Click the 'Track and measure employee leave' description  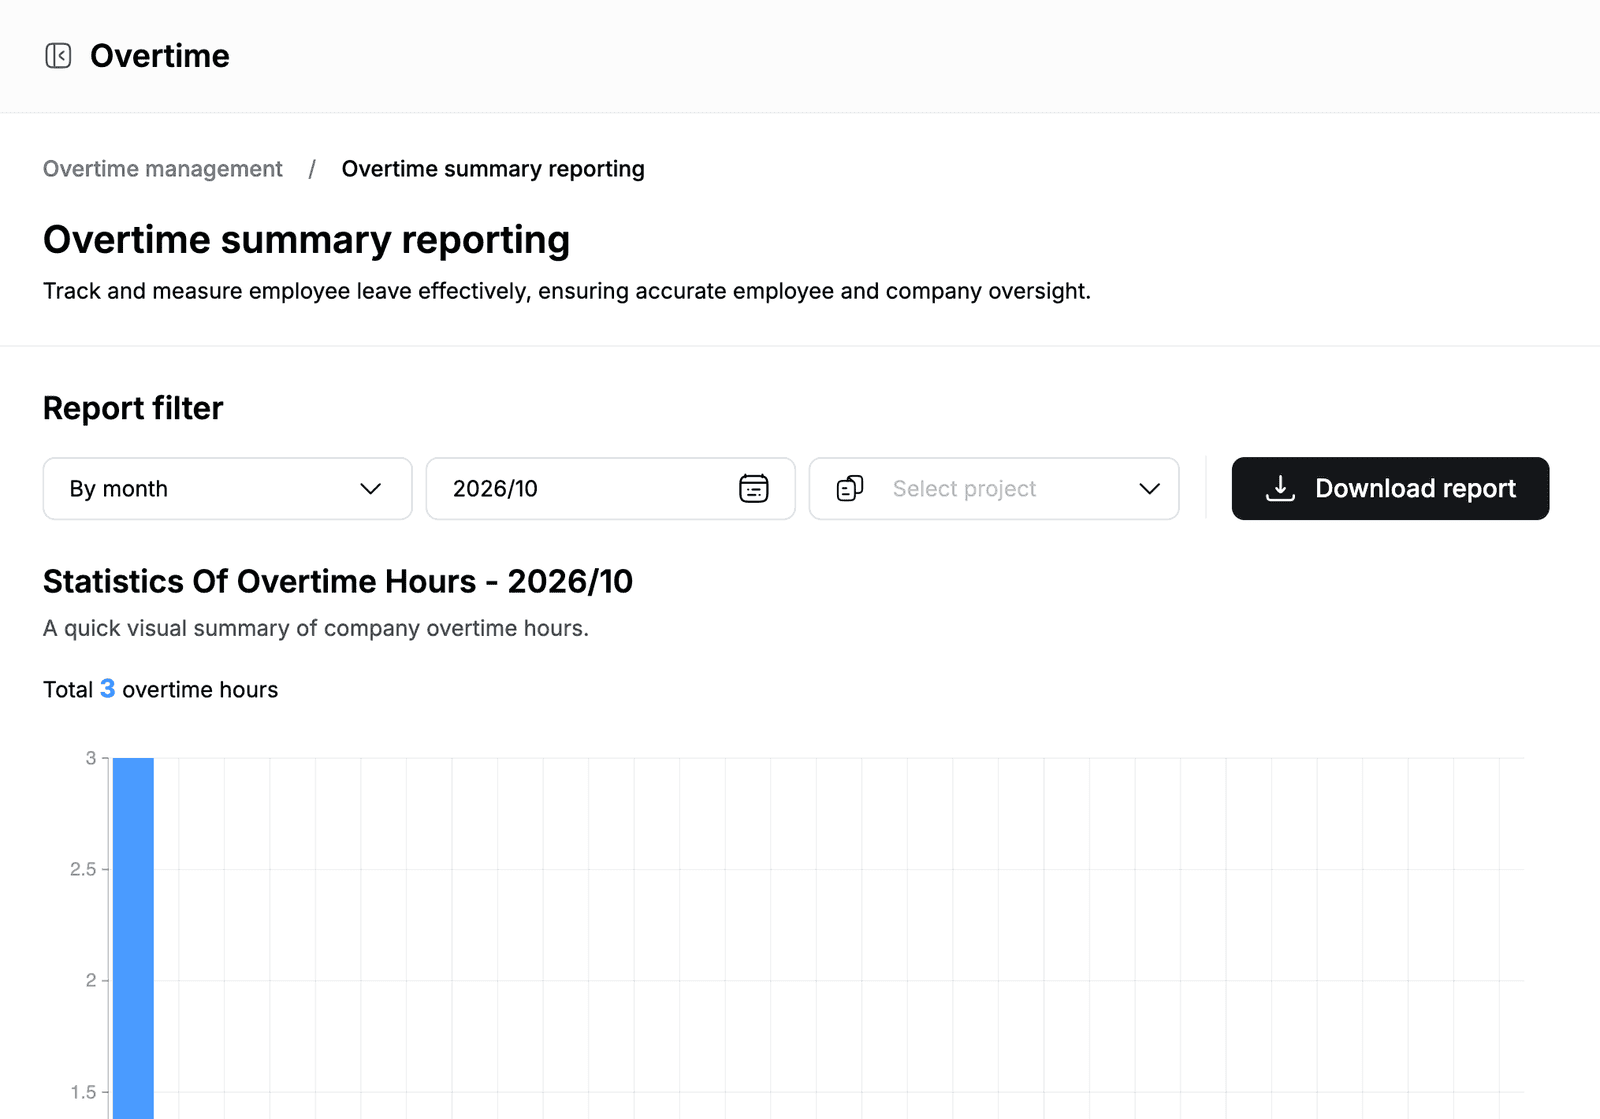tap(567, 291)
